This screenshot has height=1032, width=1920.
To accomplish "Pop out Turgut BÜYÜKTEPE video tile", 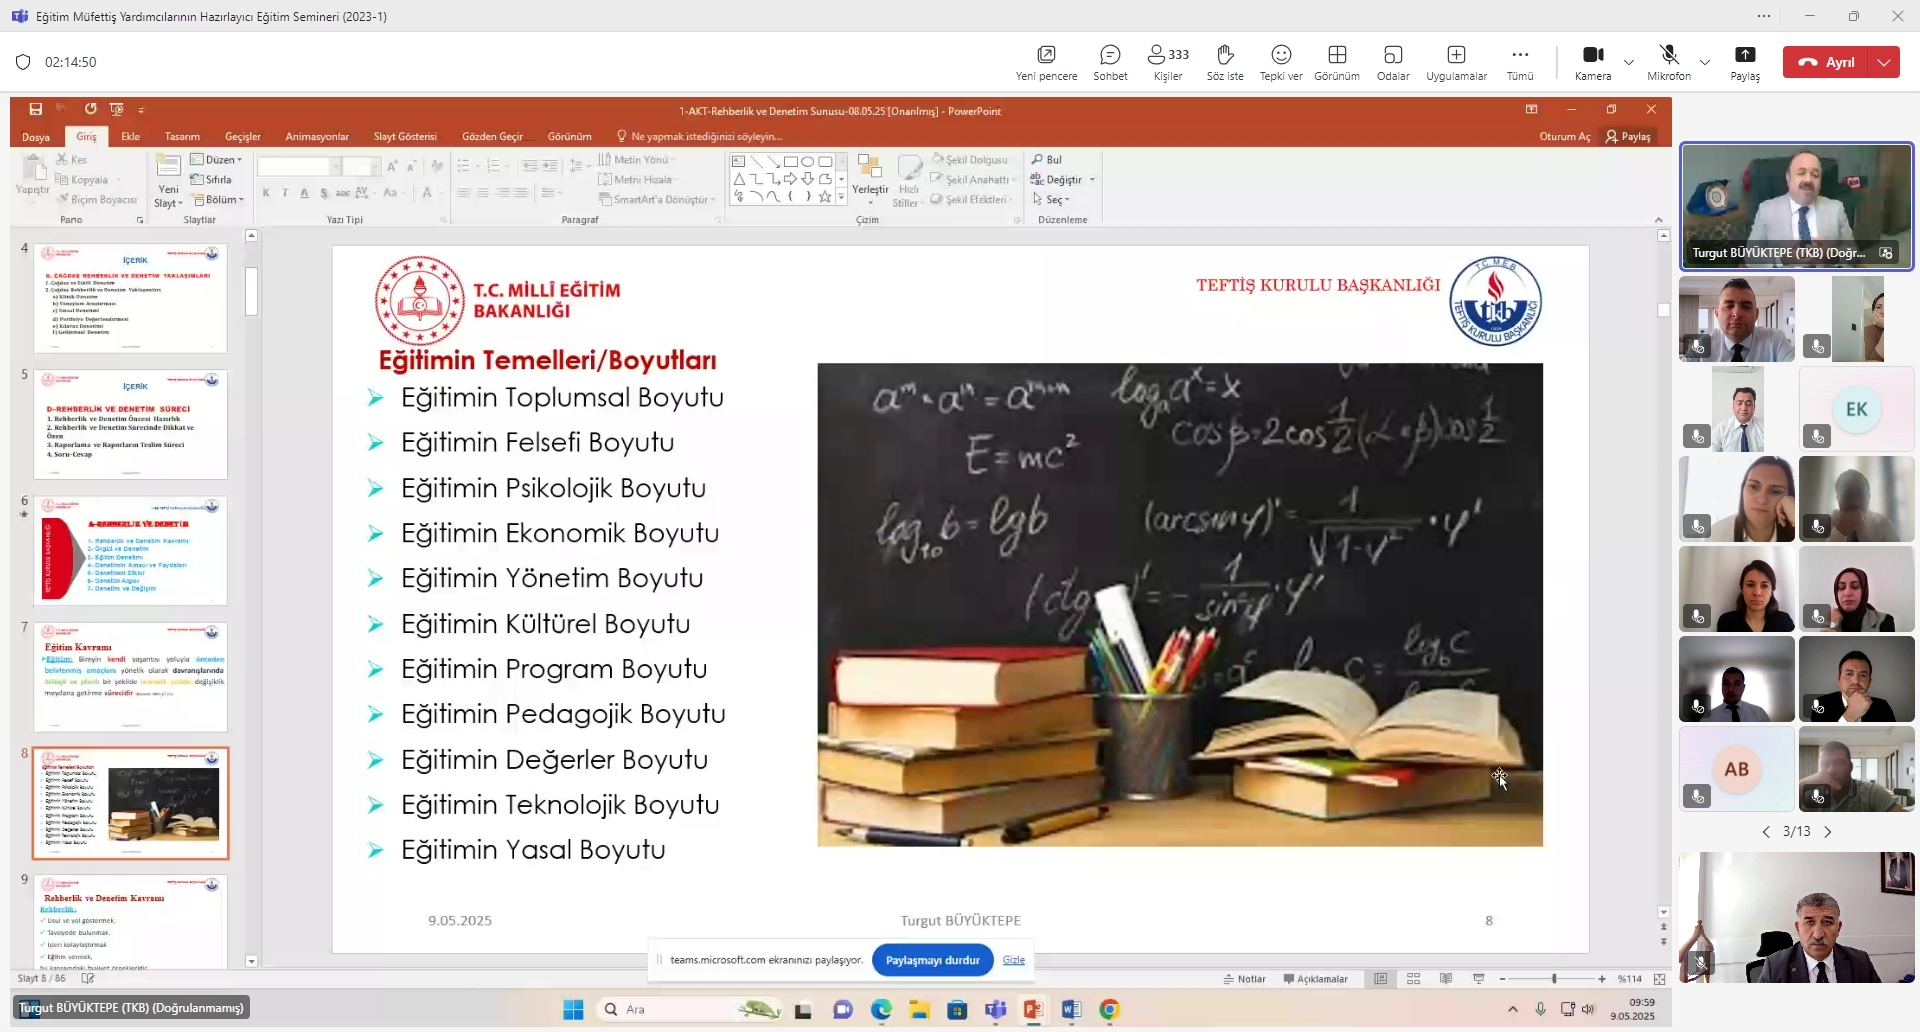I will 1886,253.
